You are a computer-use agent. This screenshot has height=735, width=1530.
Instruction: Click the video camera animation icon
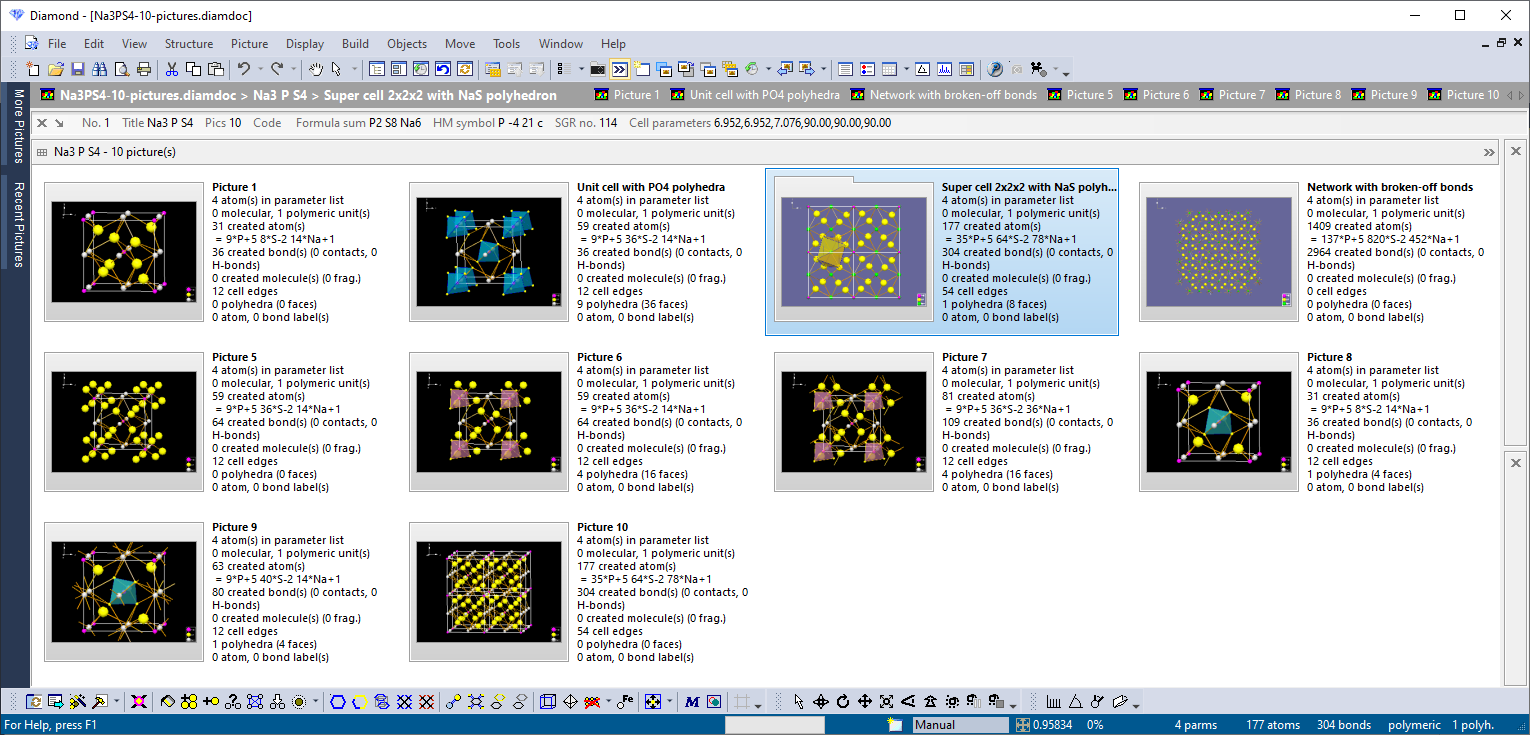(1037, 69)
